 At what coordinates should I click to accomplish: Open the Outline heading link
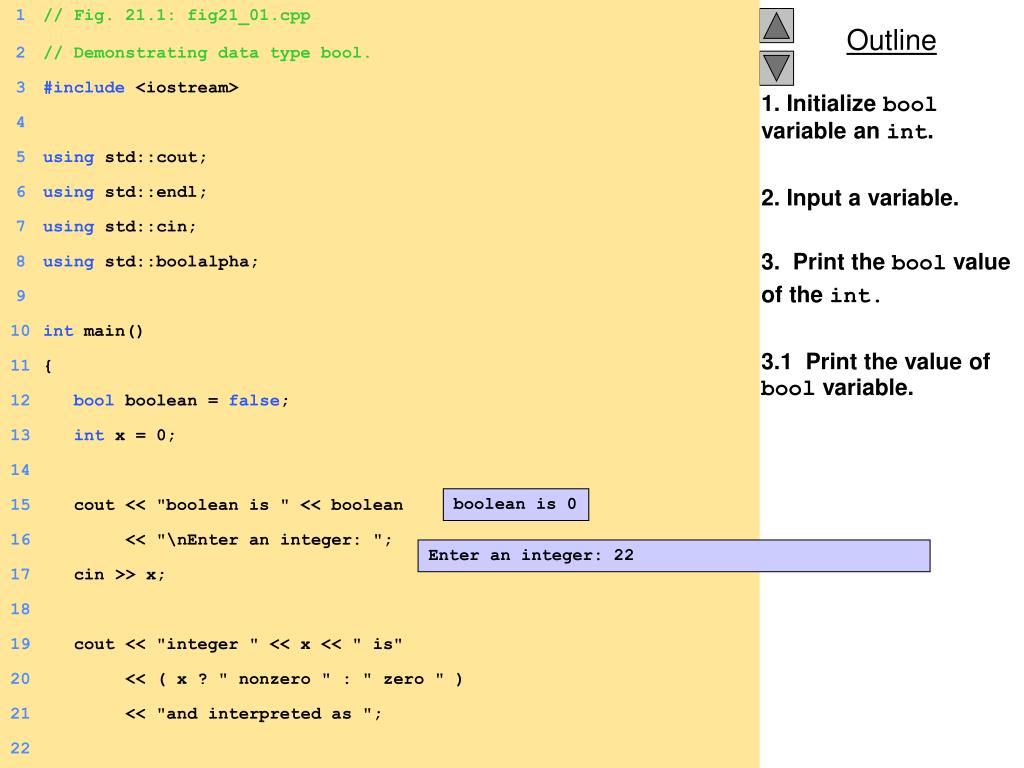(891, 40)
